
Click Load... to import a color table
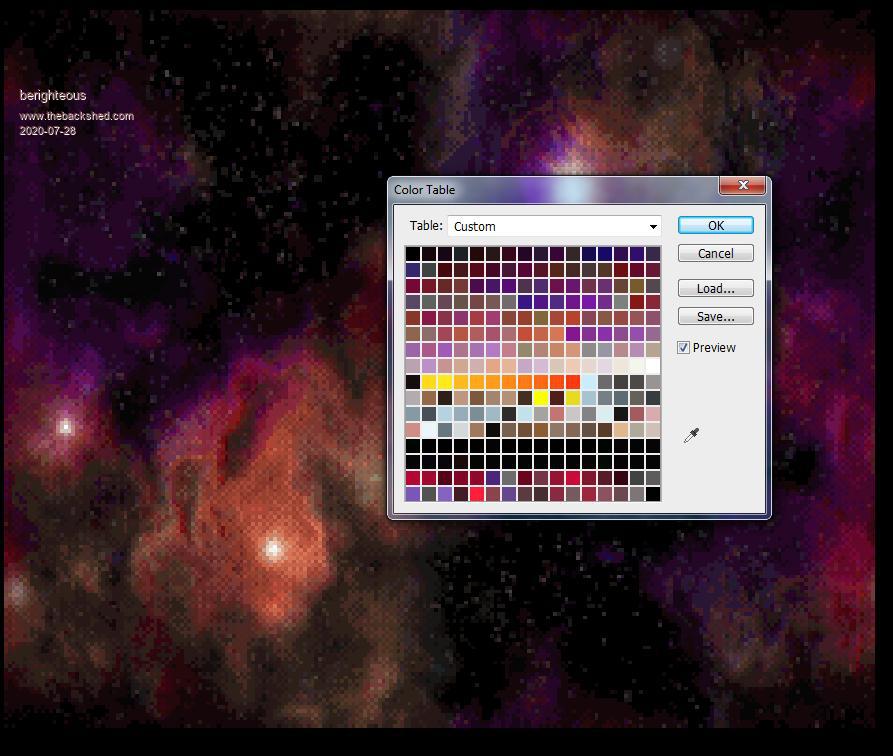pyautogui.click(x=715, y=289)
